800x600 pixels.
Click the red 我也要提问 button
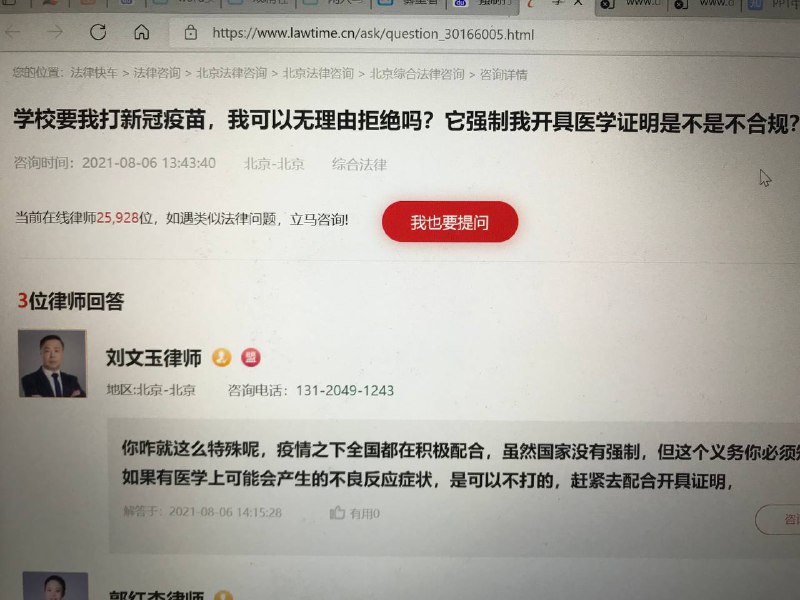point(449,222)
